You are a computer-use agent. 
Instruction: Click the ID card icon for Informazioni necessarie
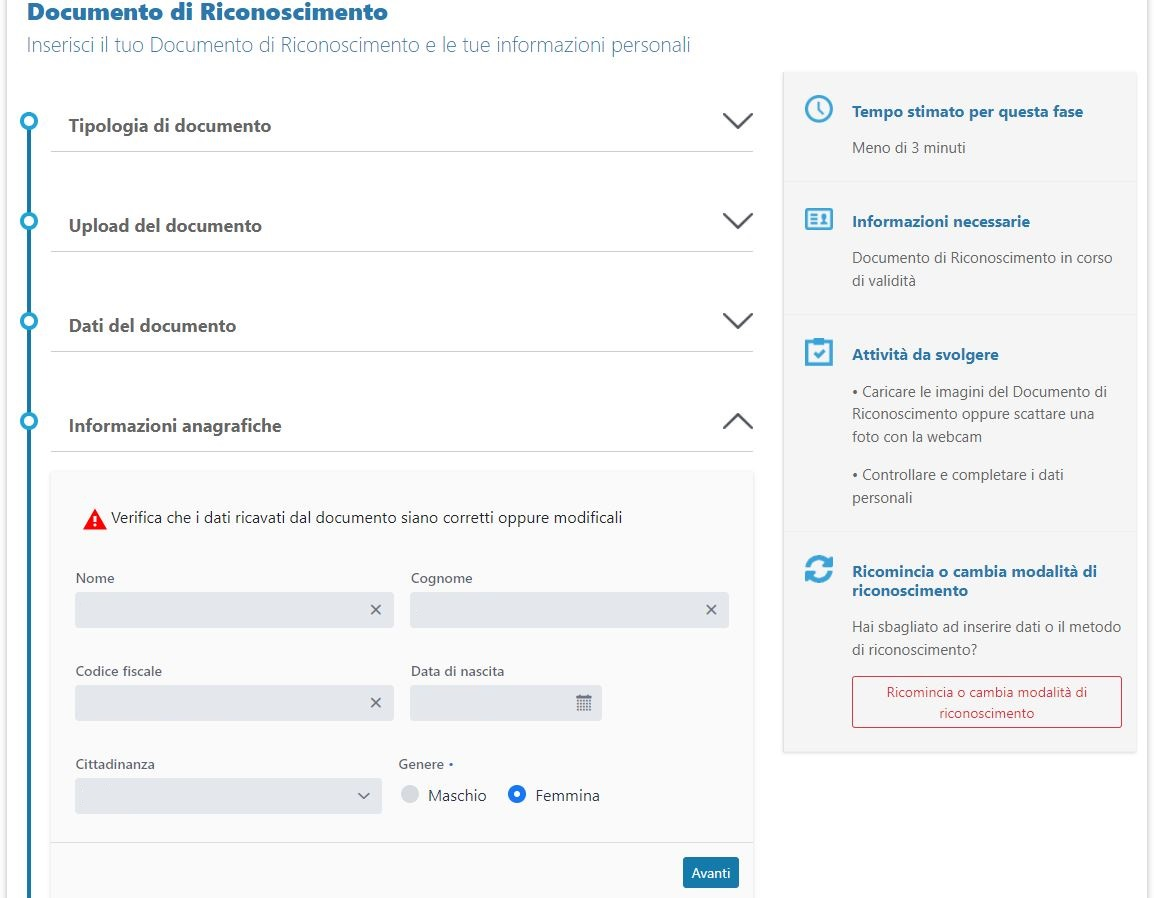click(819, 219)
